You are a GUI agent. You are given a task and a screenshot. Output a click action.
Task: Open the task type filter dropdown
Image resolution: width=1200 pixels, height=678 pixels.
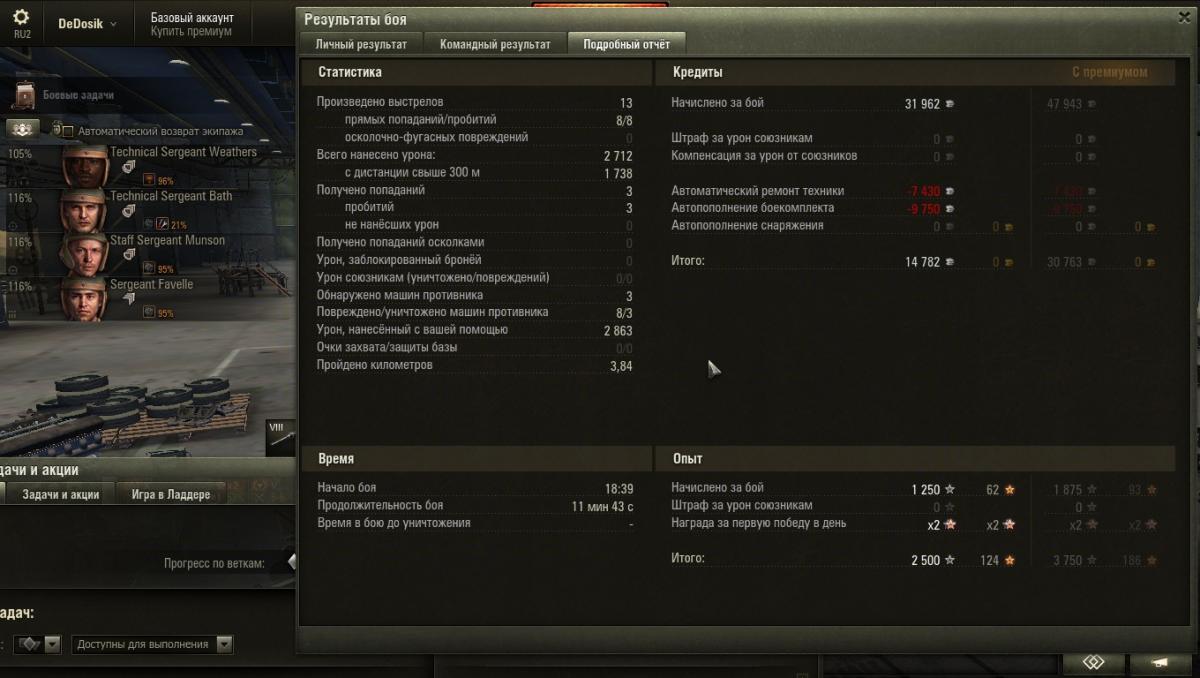click(x=35, y=645)
